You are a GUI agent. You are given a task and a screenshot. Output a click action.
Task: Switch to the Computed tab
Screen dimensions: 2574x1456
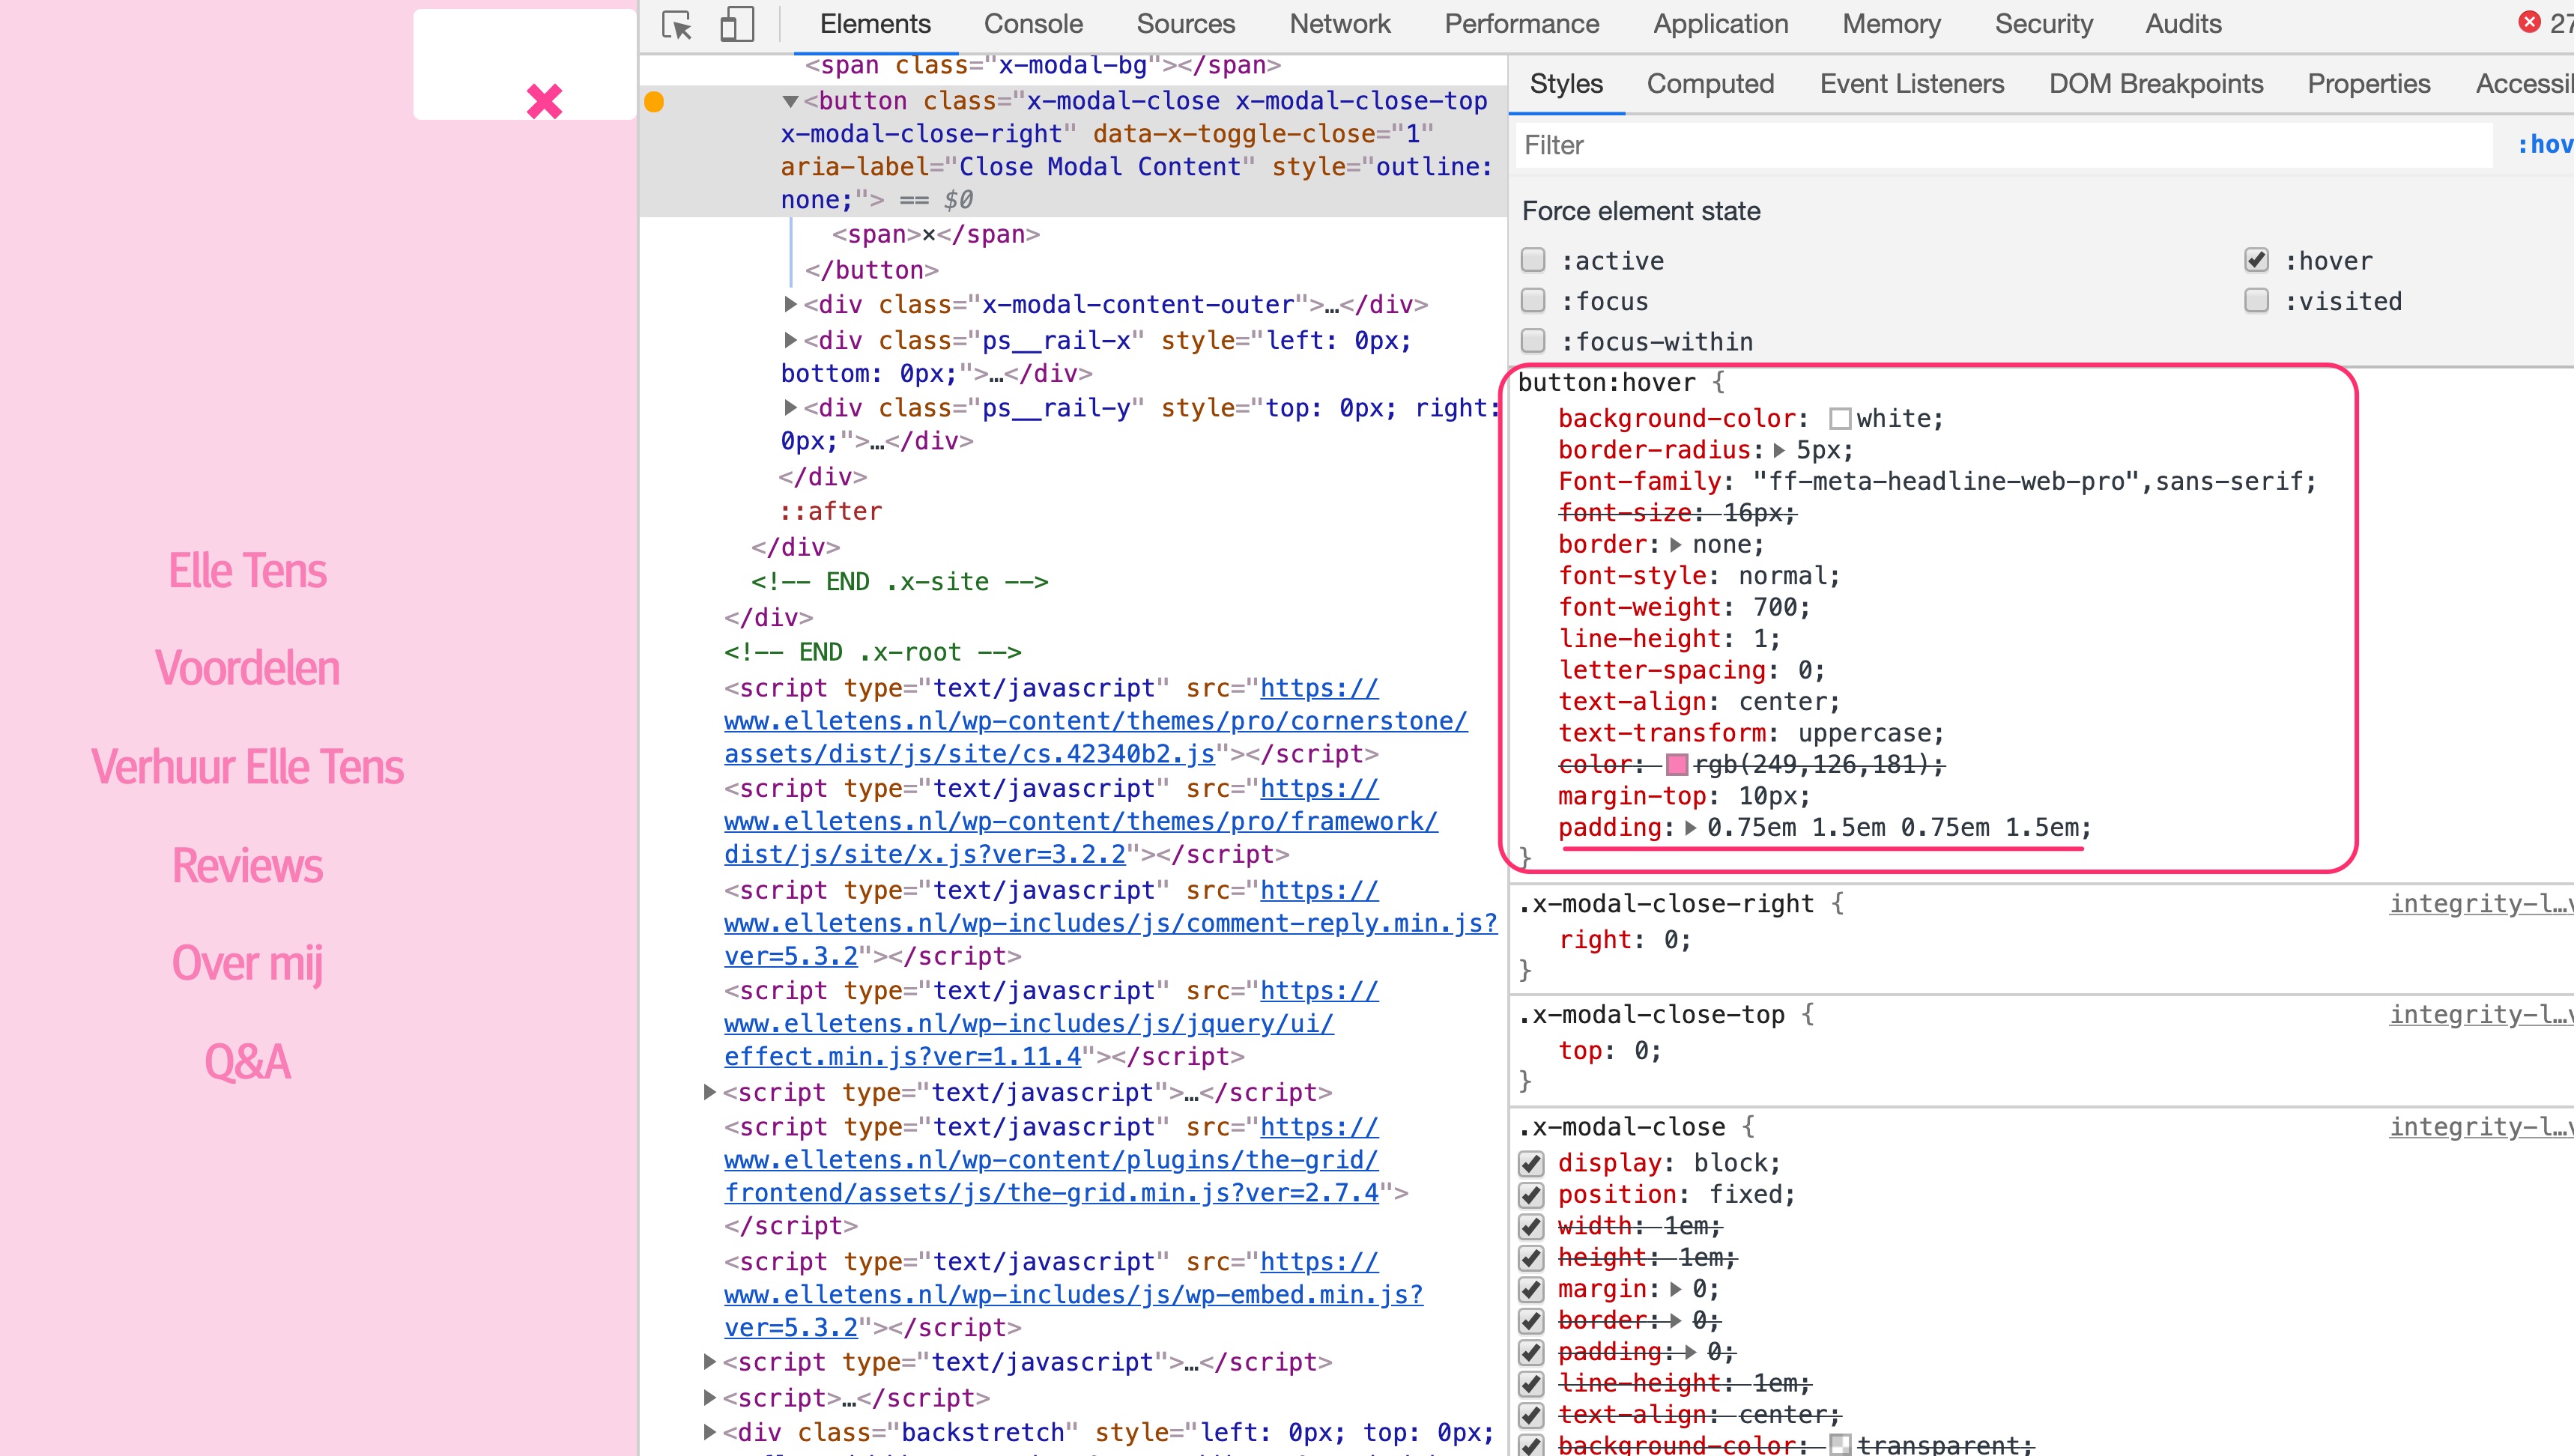[x=1710, y=84]
